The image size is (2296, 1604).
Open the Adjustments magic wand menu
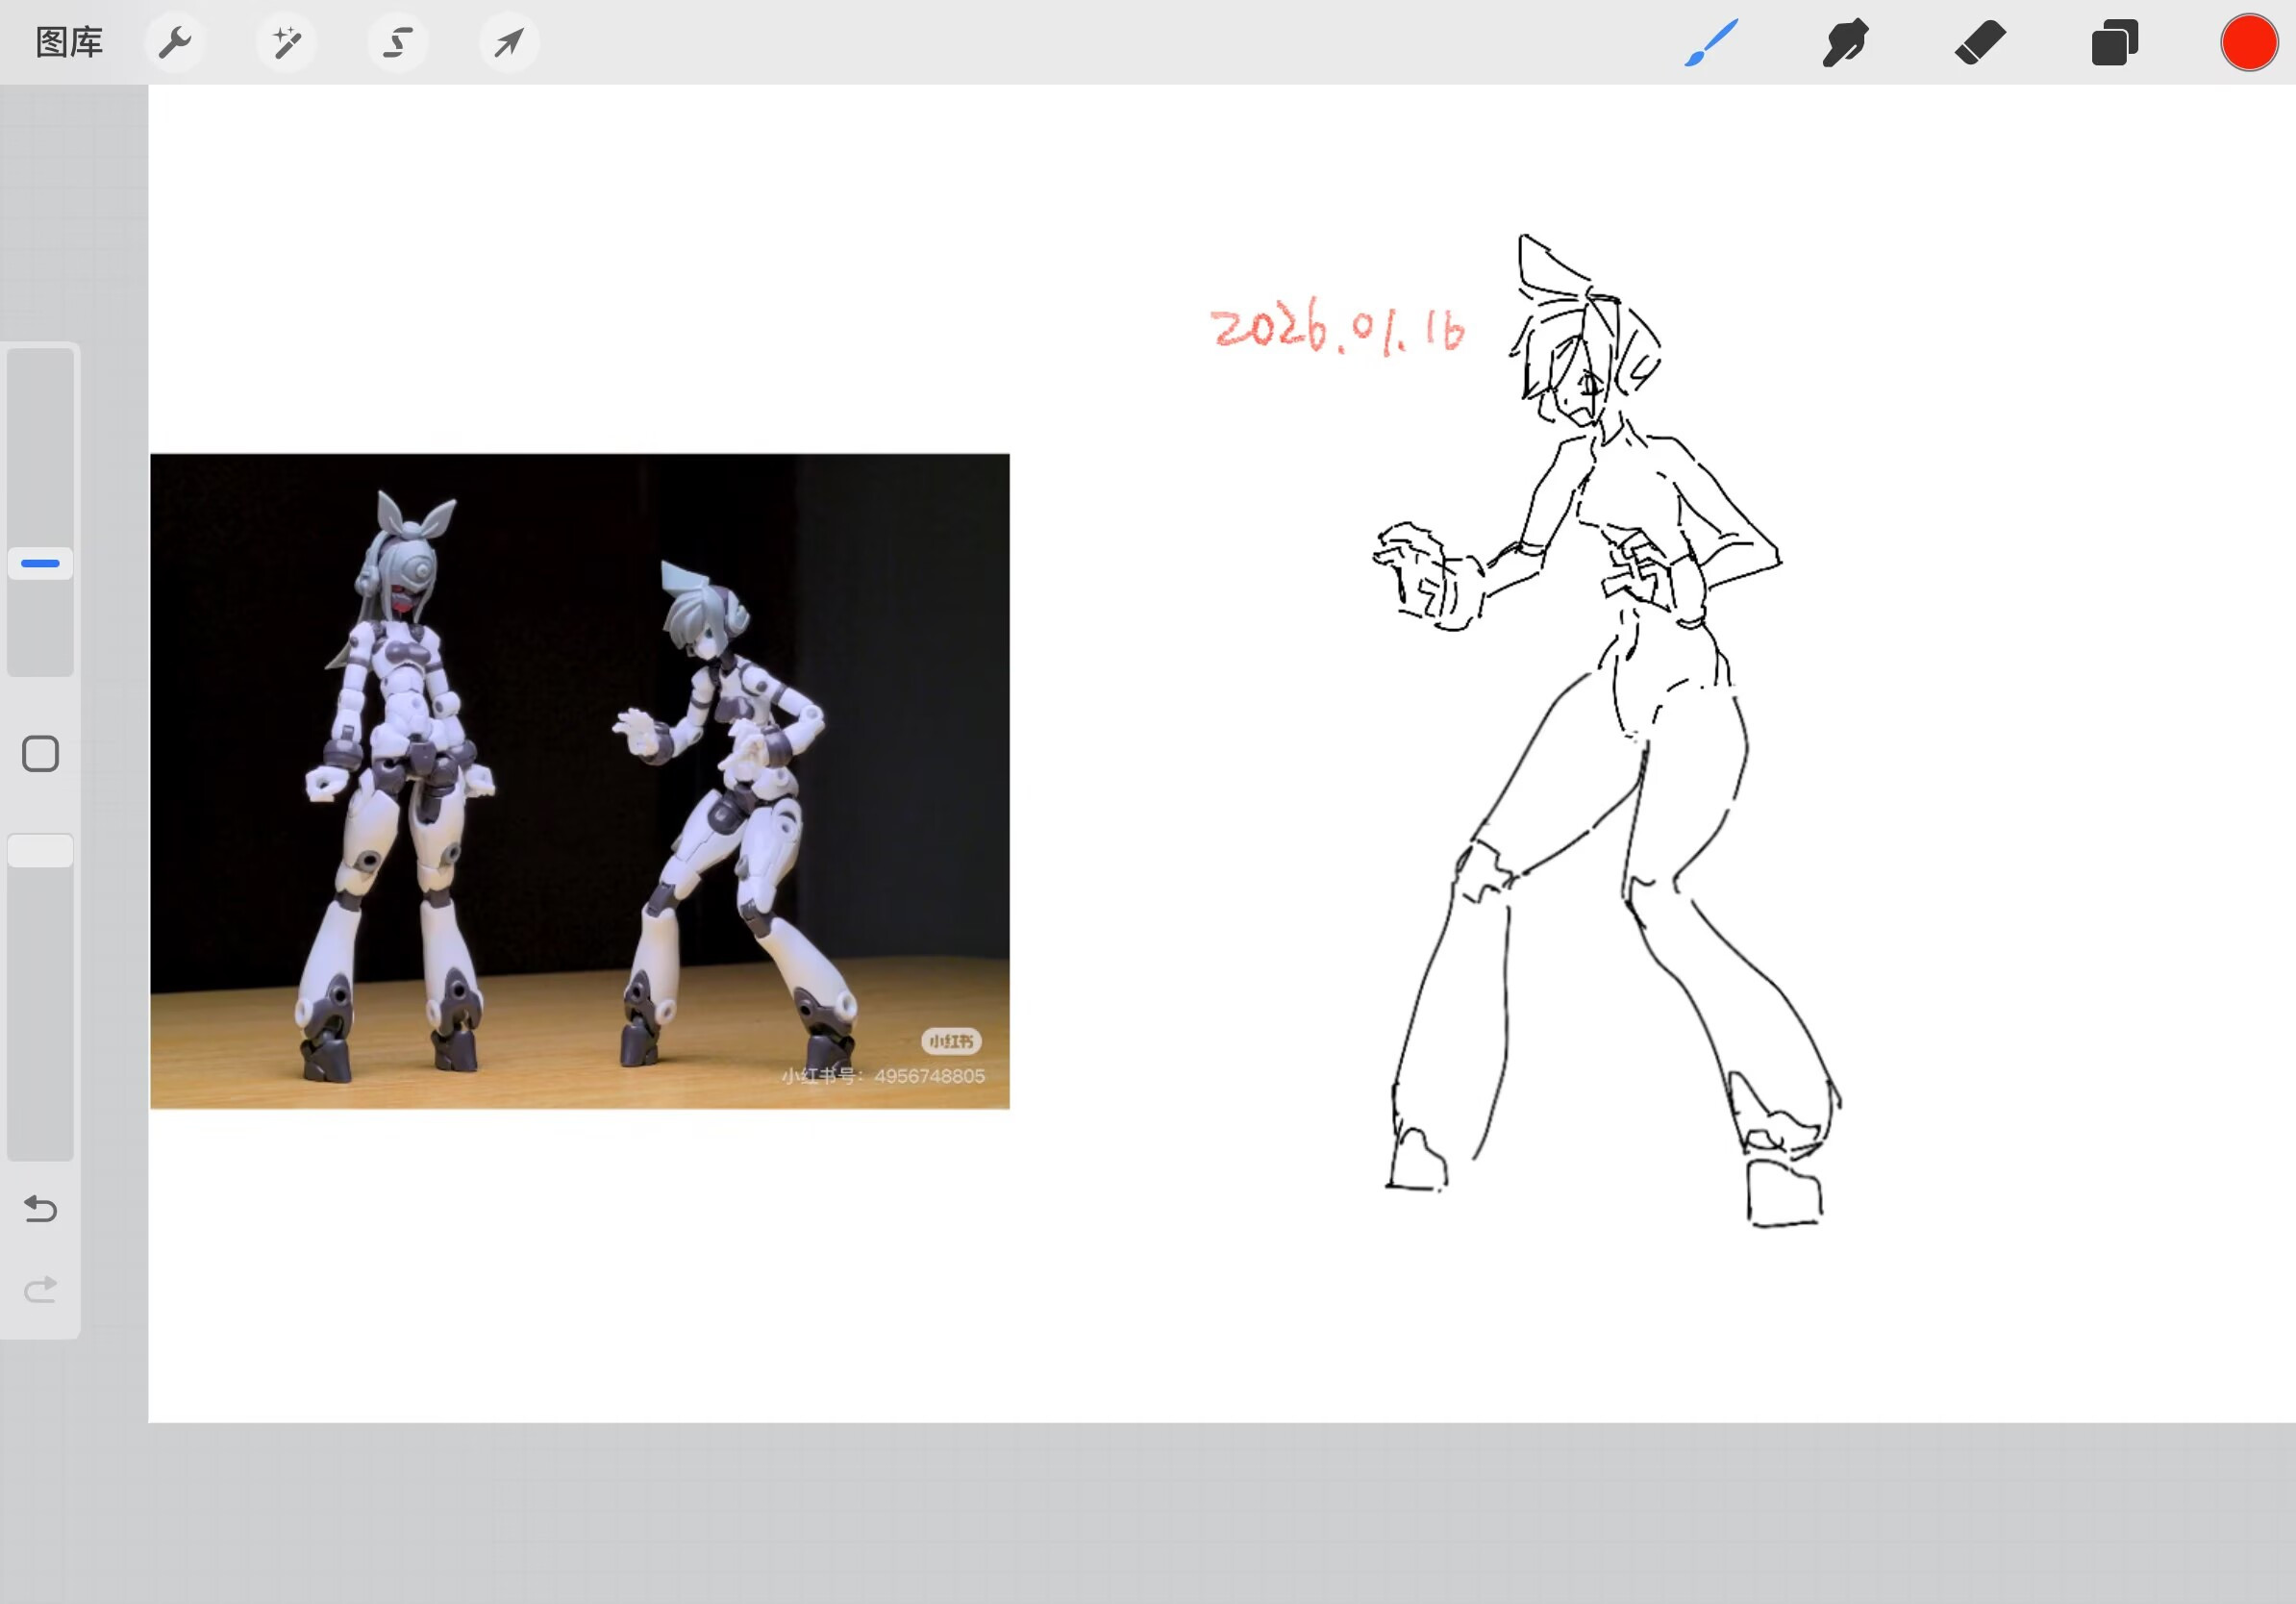(286, 42)
